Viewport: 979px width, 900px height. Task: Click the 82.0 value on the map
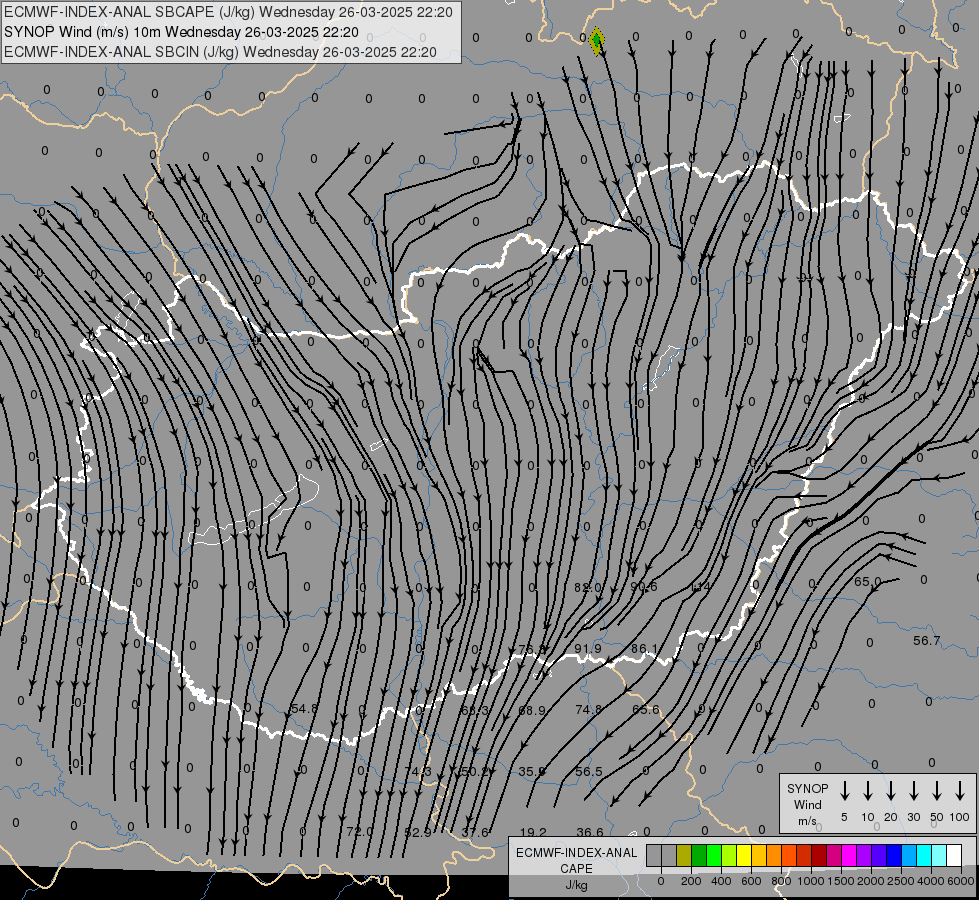click(588, 588)
